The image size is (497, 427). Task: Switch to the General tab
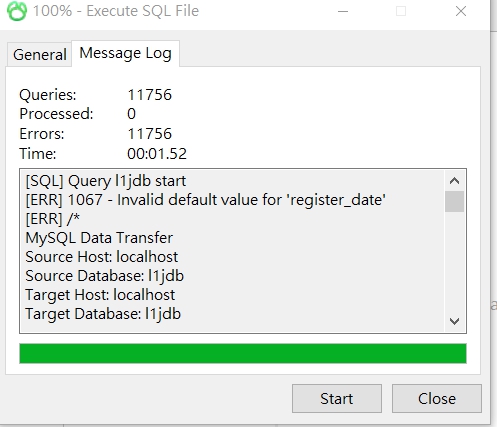39,54
